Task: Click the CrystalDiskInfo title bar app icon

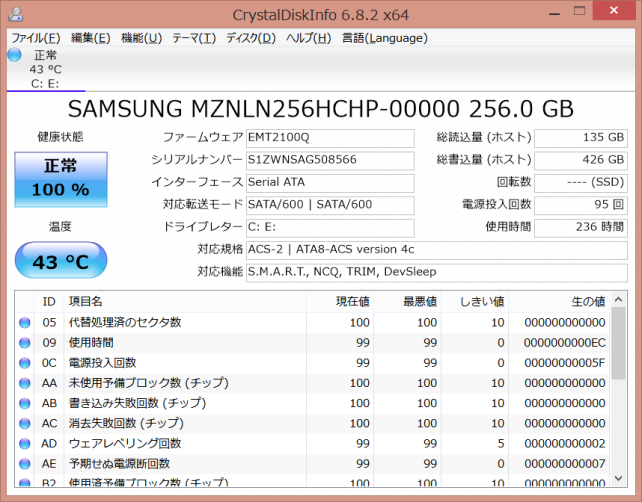Action: coord(16,14)
